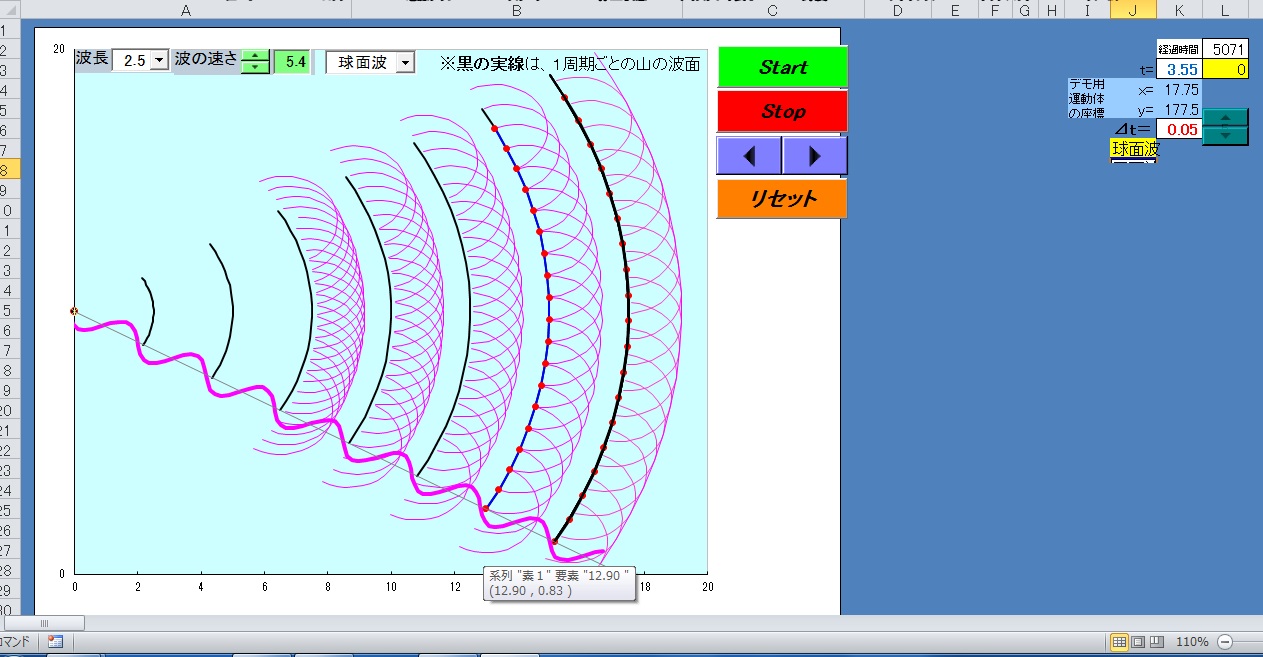1263x657 pixels.
Task: Select the t= cell showing 3.55
Action: [x=1179, y=69]
